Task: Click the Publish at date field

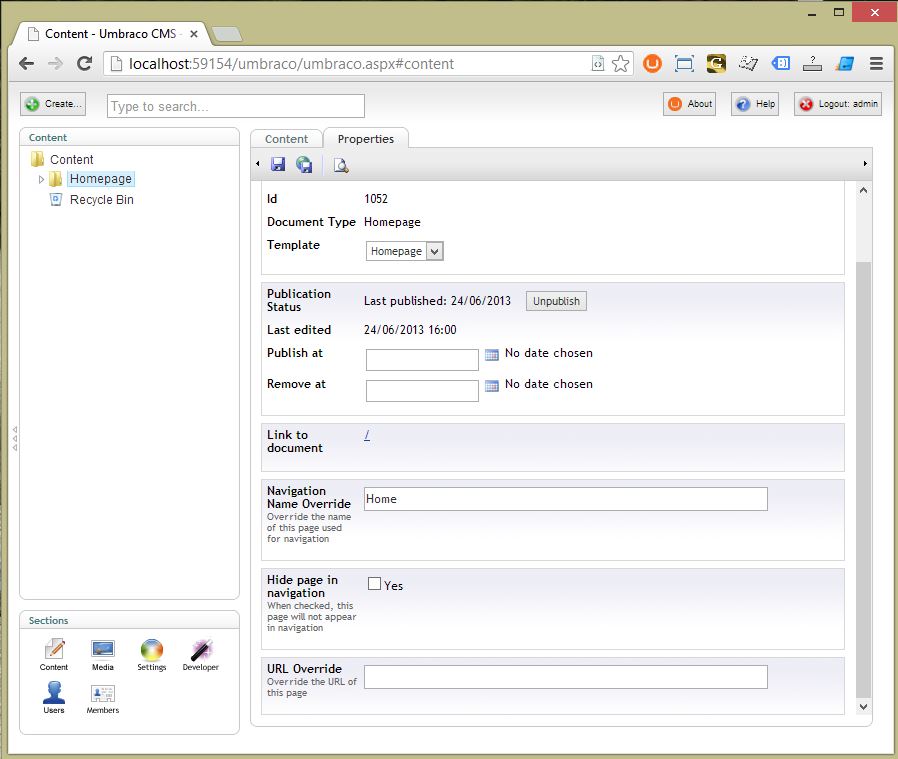Action: (422, 360)
